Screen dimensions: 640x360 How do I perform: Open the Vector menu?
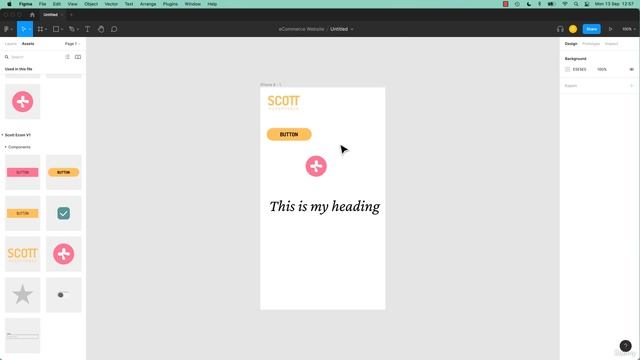pos(111,4)
